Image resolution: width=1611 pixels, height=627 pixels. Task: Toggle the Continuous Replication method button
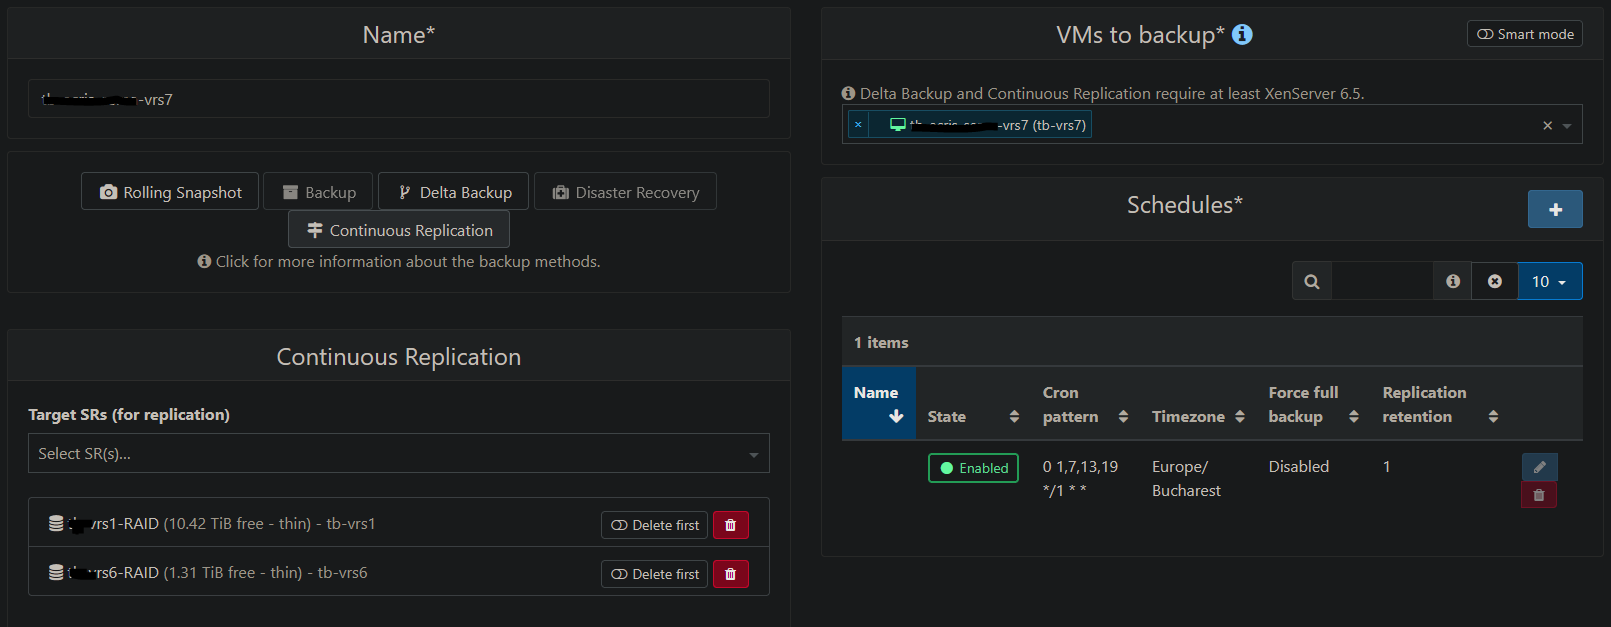(399, 230)
